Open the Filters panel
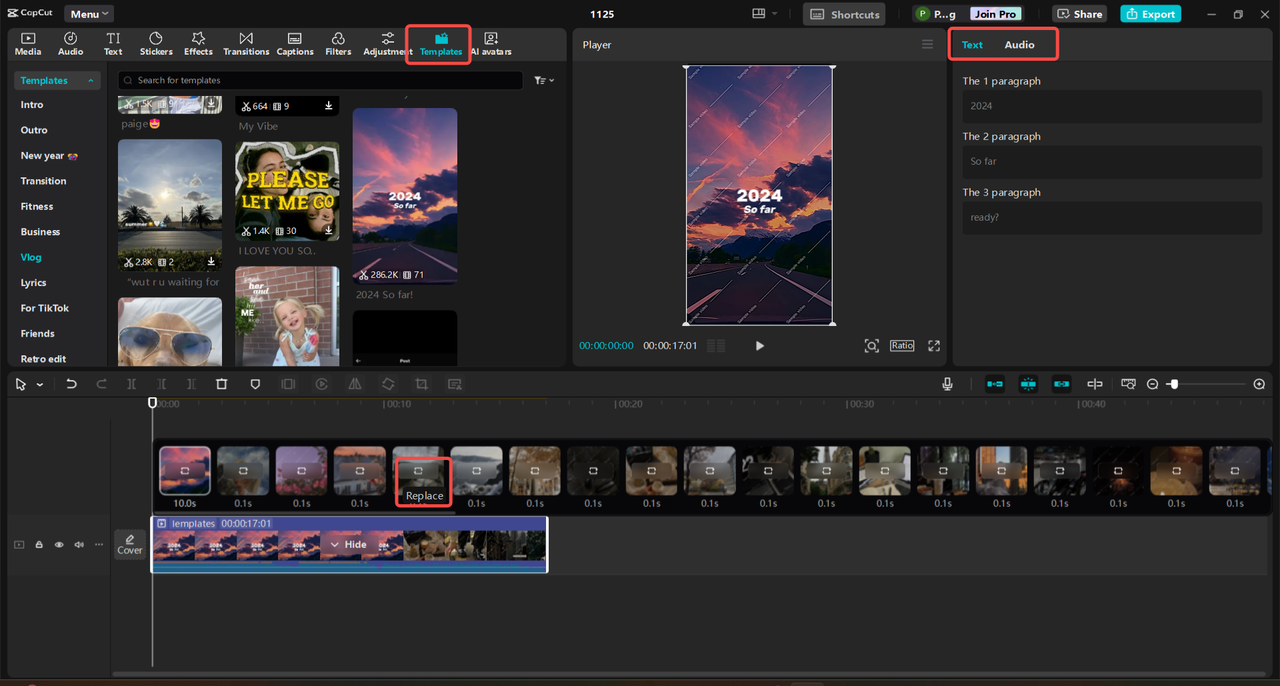The width and height of the screenshot is (1280, 686). click(338, 44)
